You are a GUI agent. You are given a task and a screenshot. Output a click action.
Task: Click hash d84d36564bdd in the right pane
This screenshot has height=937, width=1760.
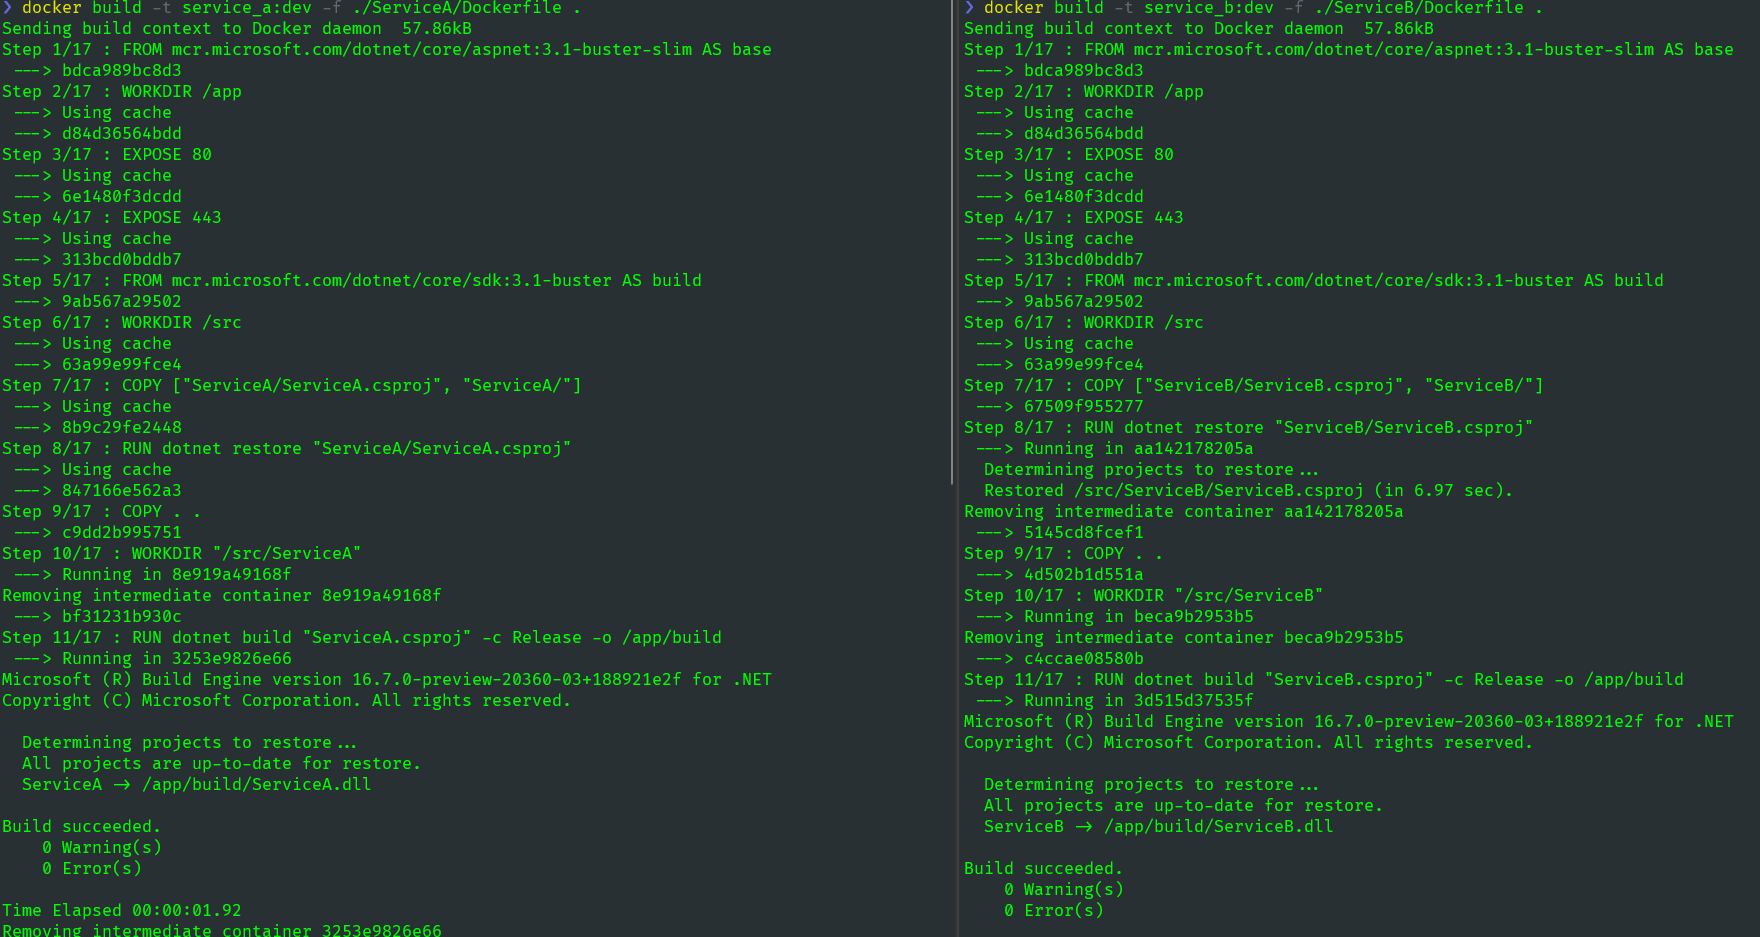pyautogui.click(x=1084, y=134)
